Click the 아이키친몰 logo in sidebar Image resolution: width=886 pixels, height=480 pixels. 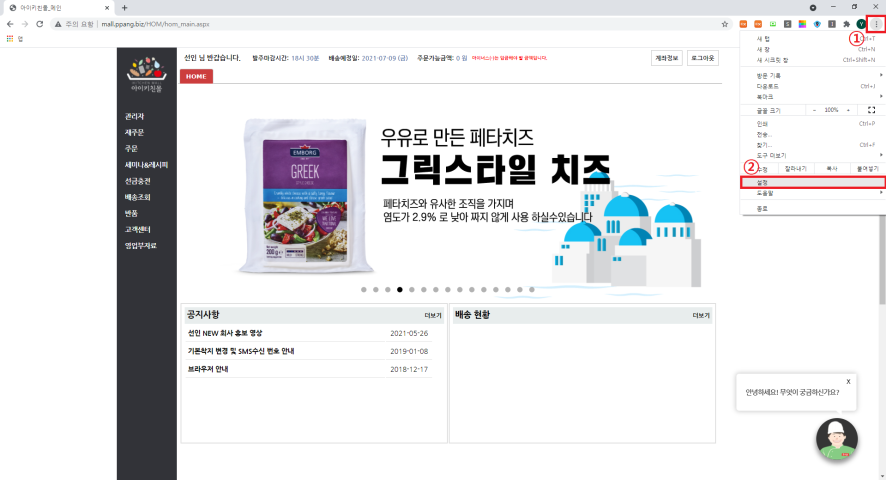pos(146,75)
